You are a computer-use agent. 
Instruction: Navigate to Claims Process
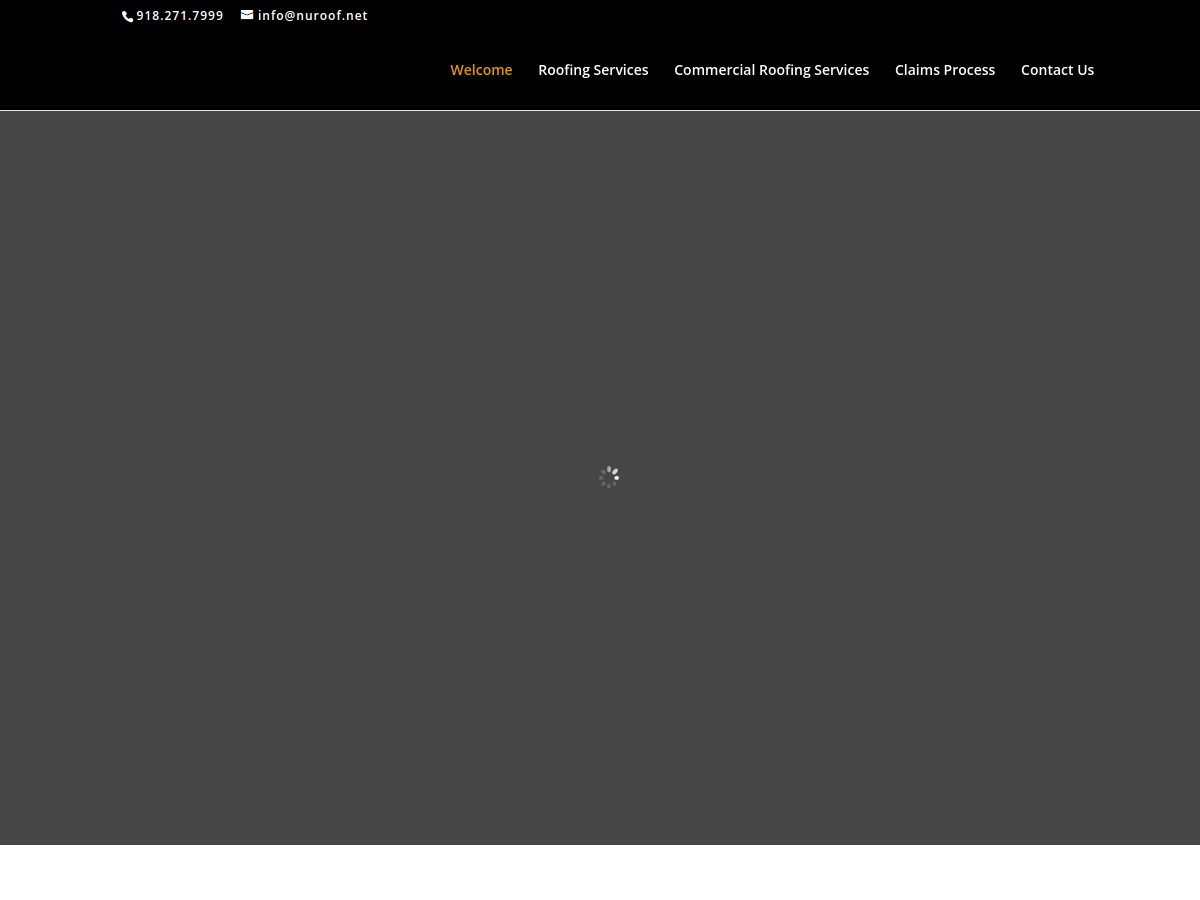(945, 70)
